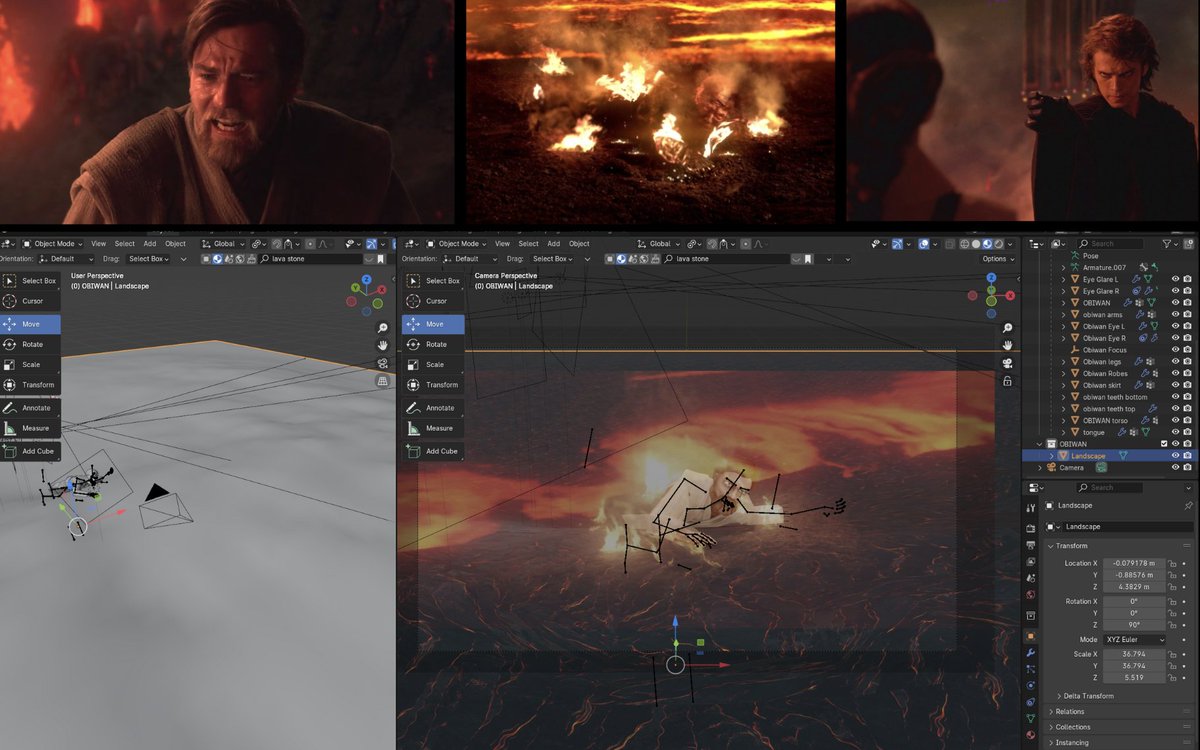Select the Measure tool in camera viewport
The width and height of the screenshot is (1200, 750).
433,428
